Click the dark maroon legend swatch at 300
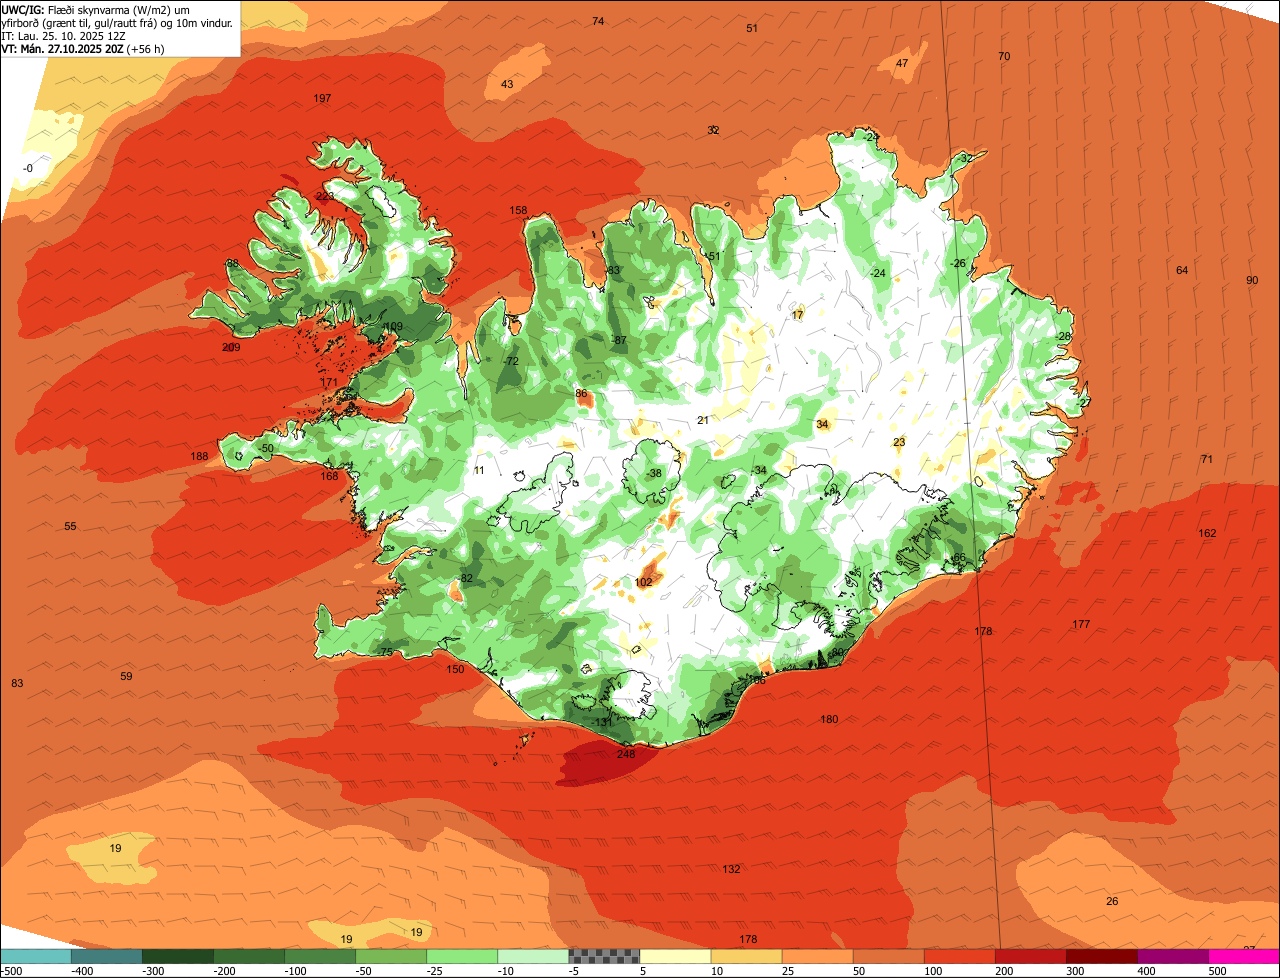 coord(1102,956)
